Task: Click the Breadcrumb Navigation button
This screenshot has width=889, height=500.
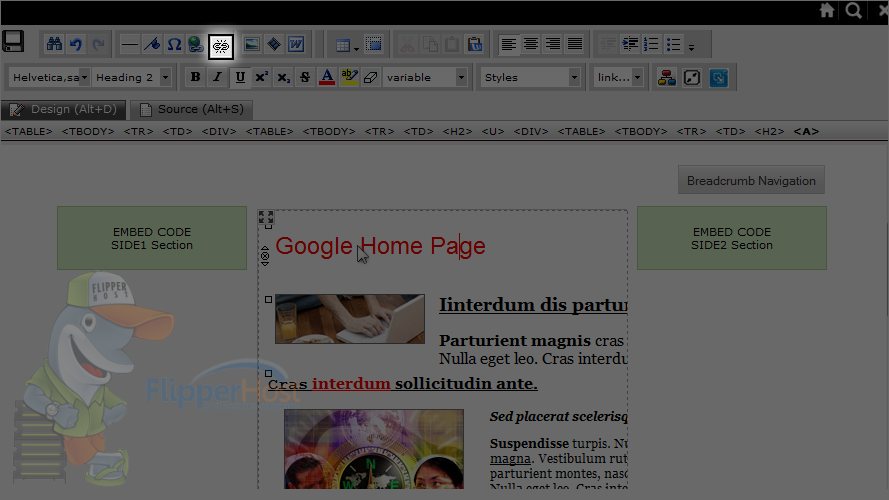Action: (x=751, y=180)
